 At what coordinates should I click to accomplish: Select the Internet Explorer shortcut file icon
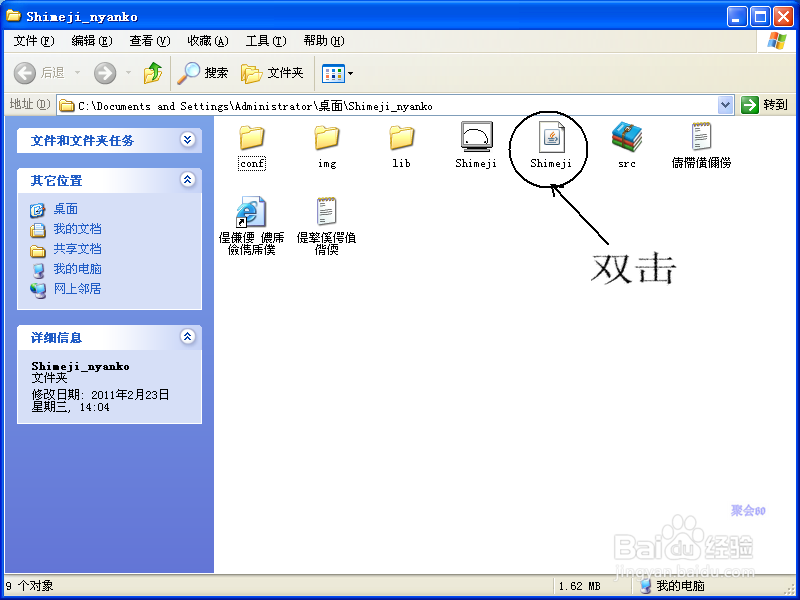tap(251, 212)
